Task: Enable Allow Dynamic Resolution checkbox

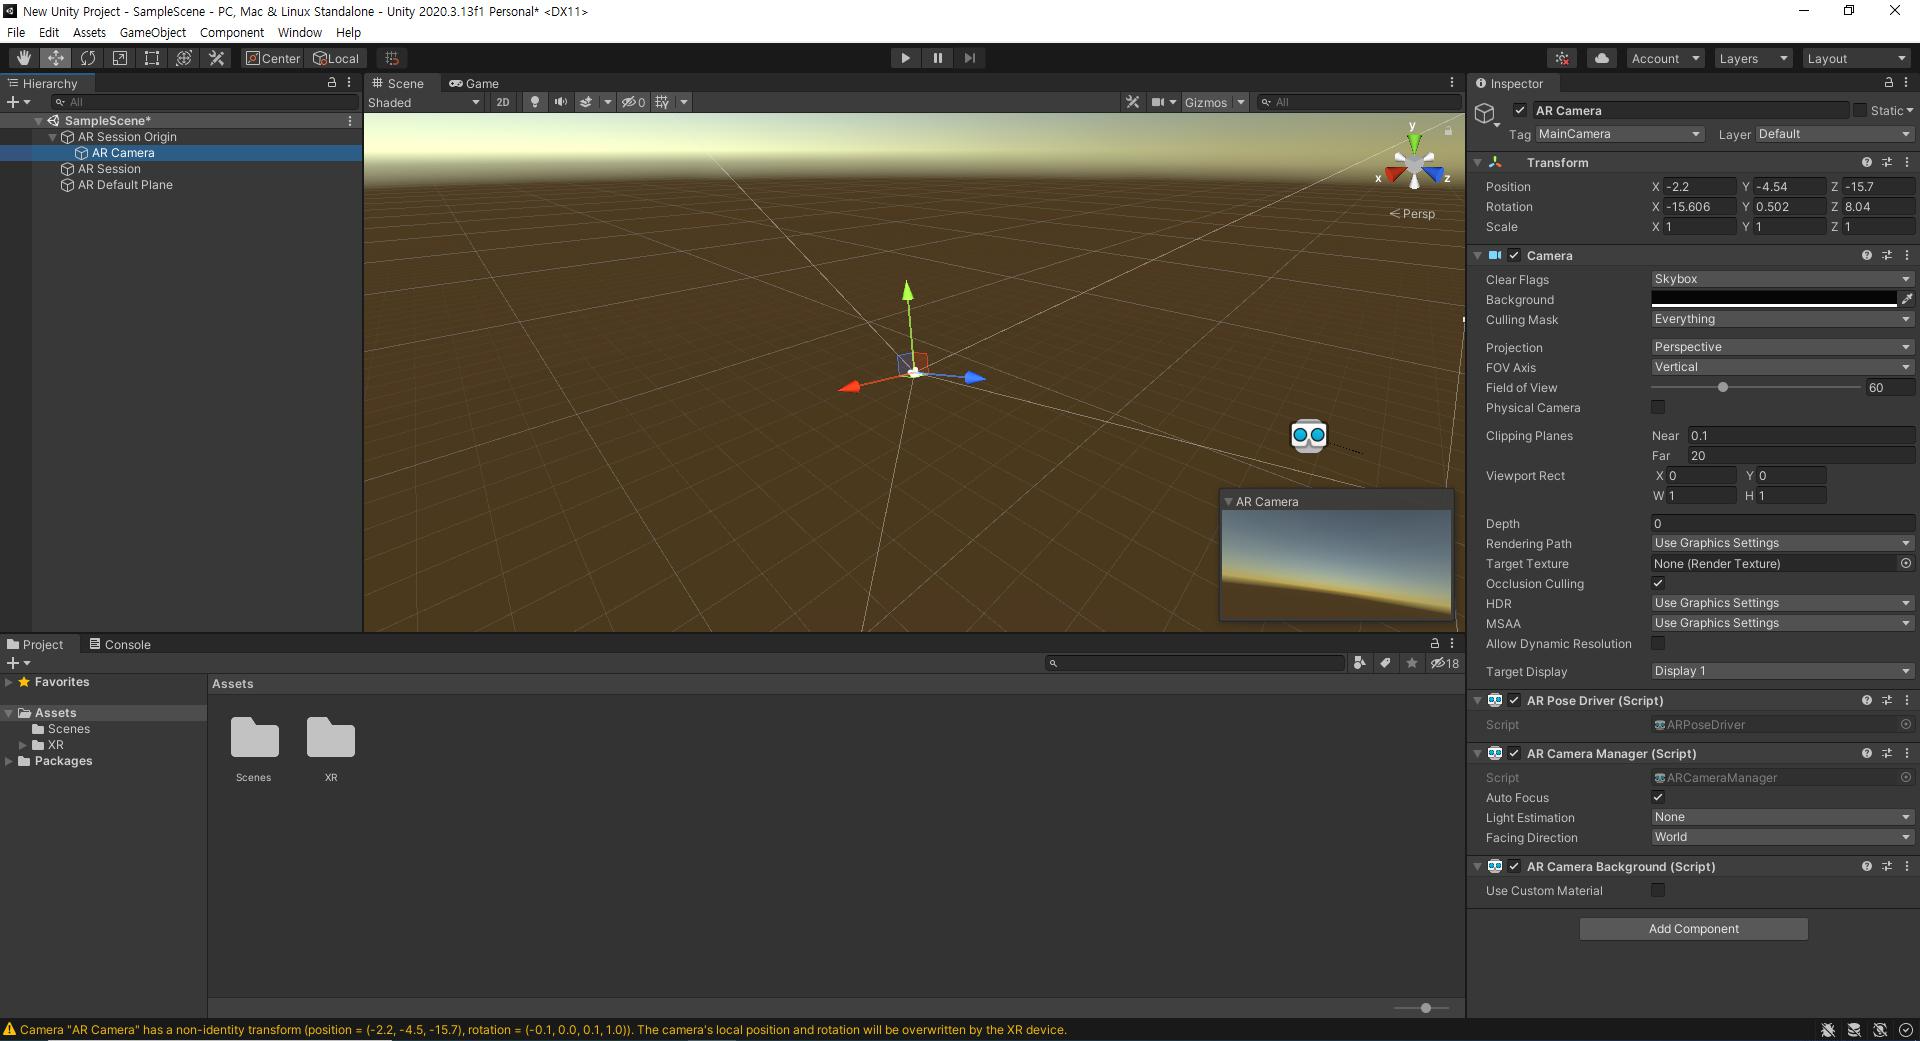Action: coord(1658,643)
